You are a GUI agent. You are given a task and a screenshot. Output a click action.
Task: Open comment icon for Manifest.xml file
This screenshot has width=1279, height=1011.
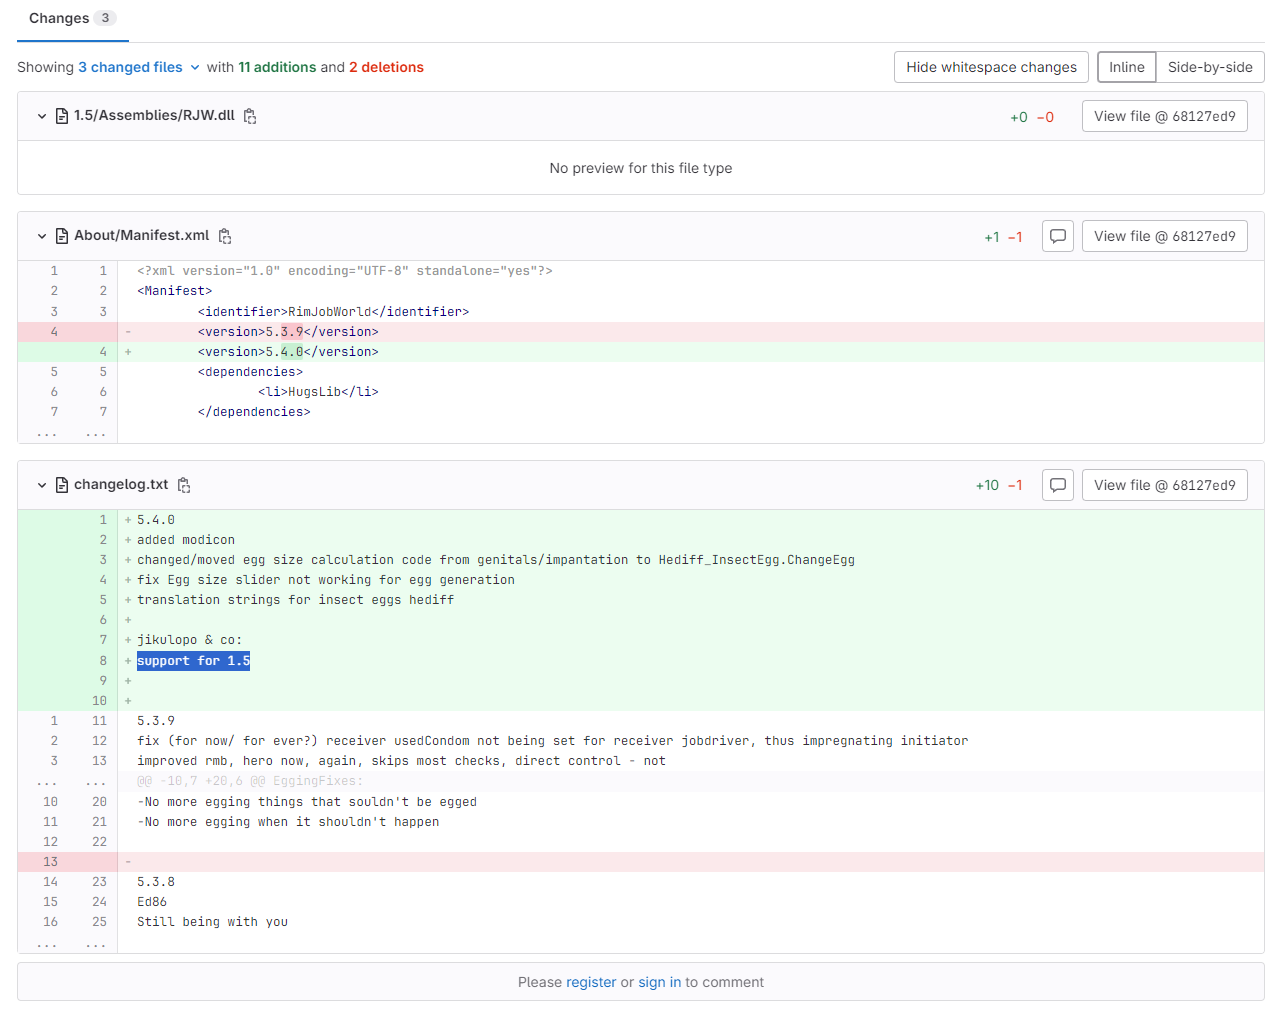(x=1058, y=236)
